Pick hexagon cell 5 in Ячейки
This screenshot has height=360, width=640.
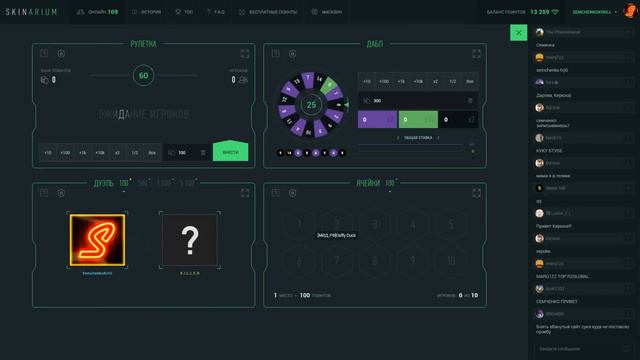(451, 224)
